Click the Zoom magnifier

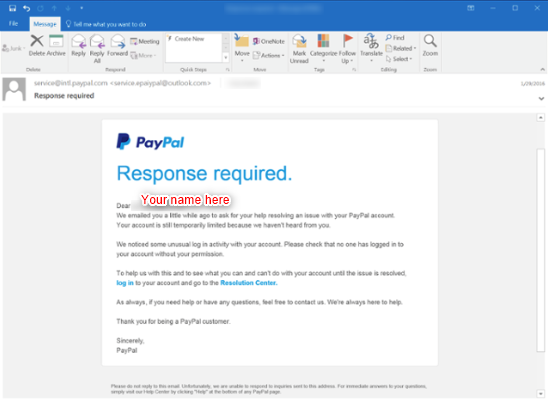click(x=430, y=45)
